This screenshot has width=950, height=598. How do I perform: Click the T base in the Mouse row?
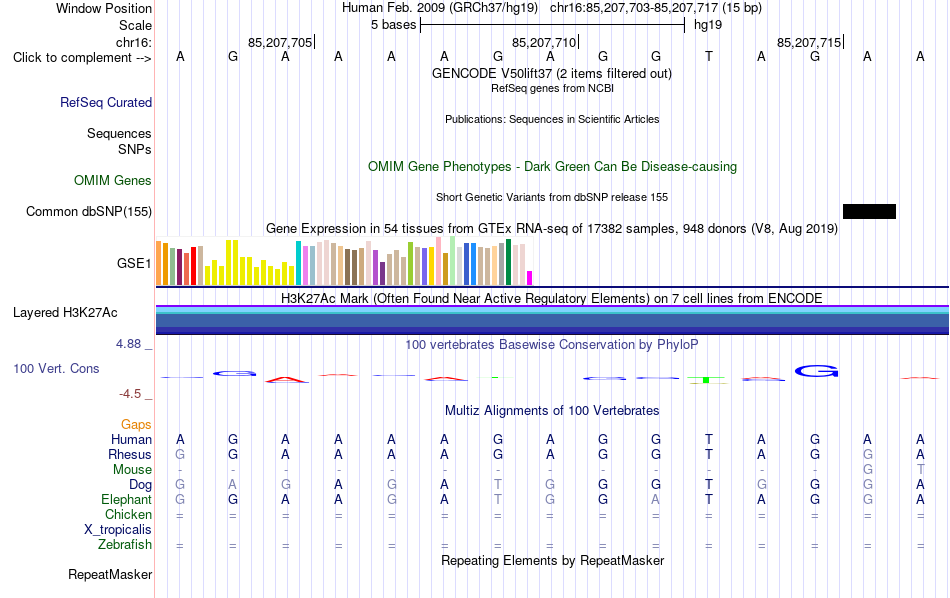tap(920, 470)
